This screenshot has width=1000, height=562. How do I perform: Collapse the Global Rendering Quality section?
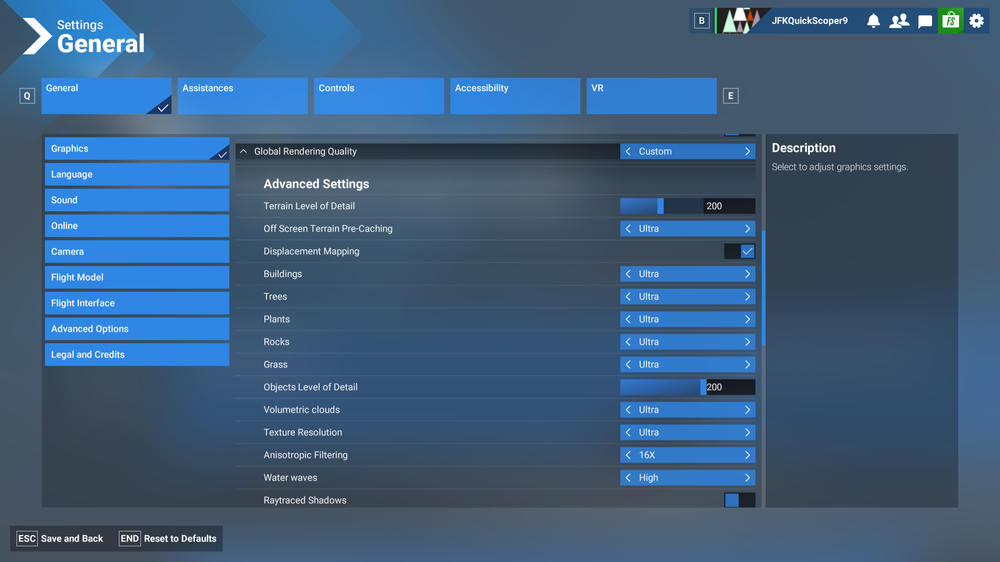click(243, 152)
